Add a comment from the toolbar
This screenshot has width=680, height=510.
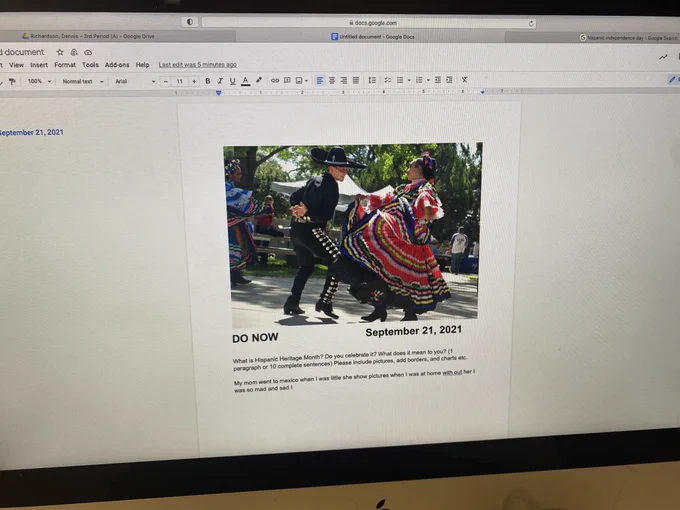tap(287, 80)
